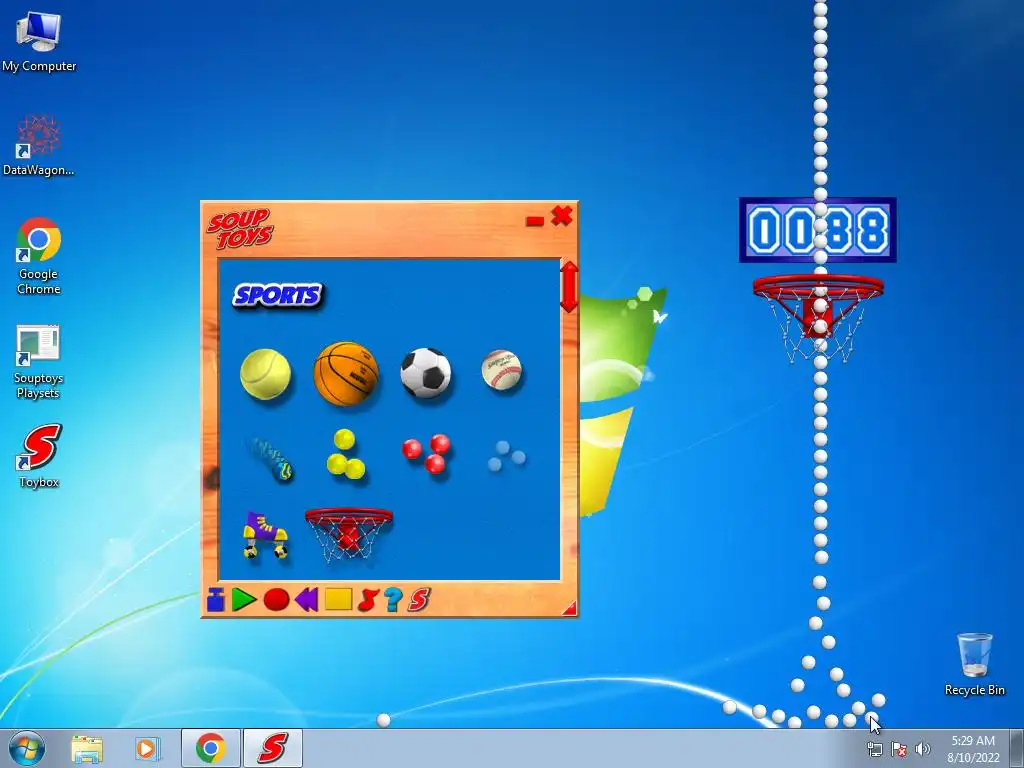
Task: Click the red record circle button
Action: 276,600
